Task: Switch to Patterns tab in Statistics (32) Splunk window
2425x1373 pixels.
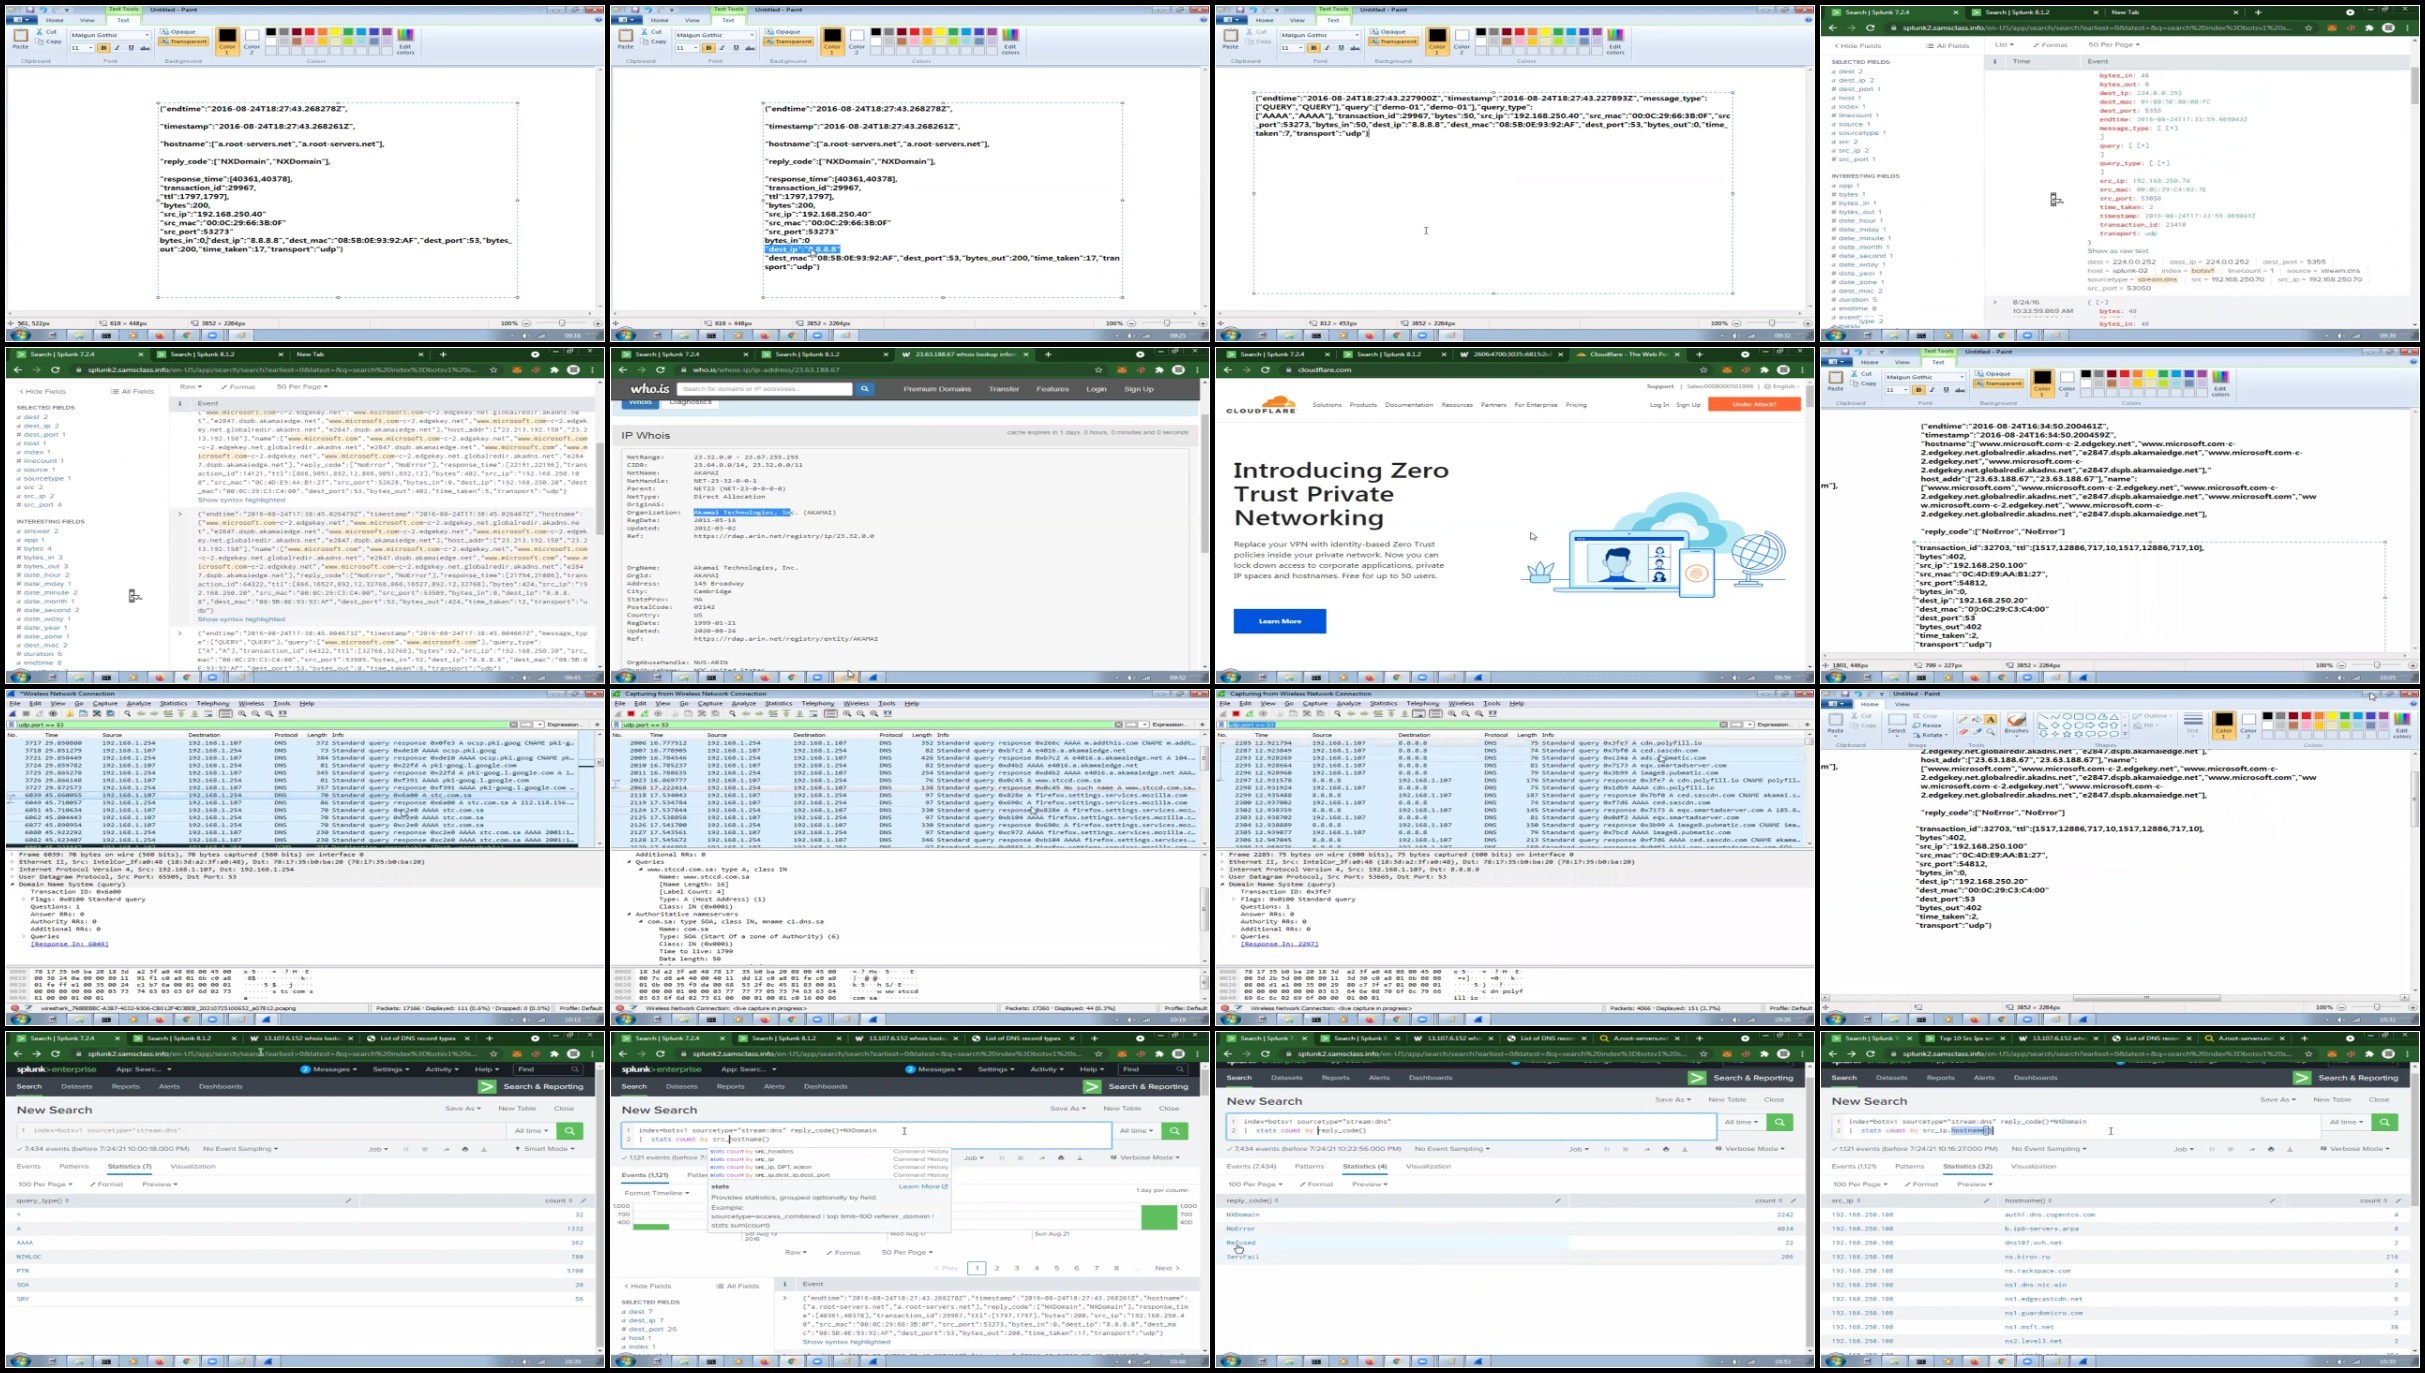Action: pyautogui.click(x=1909, y=1166)
